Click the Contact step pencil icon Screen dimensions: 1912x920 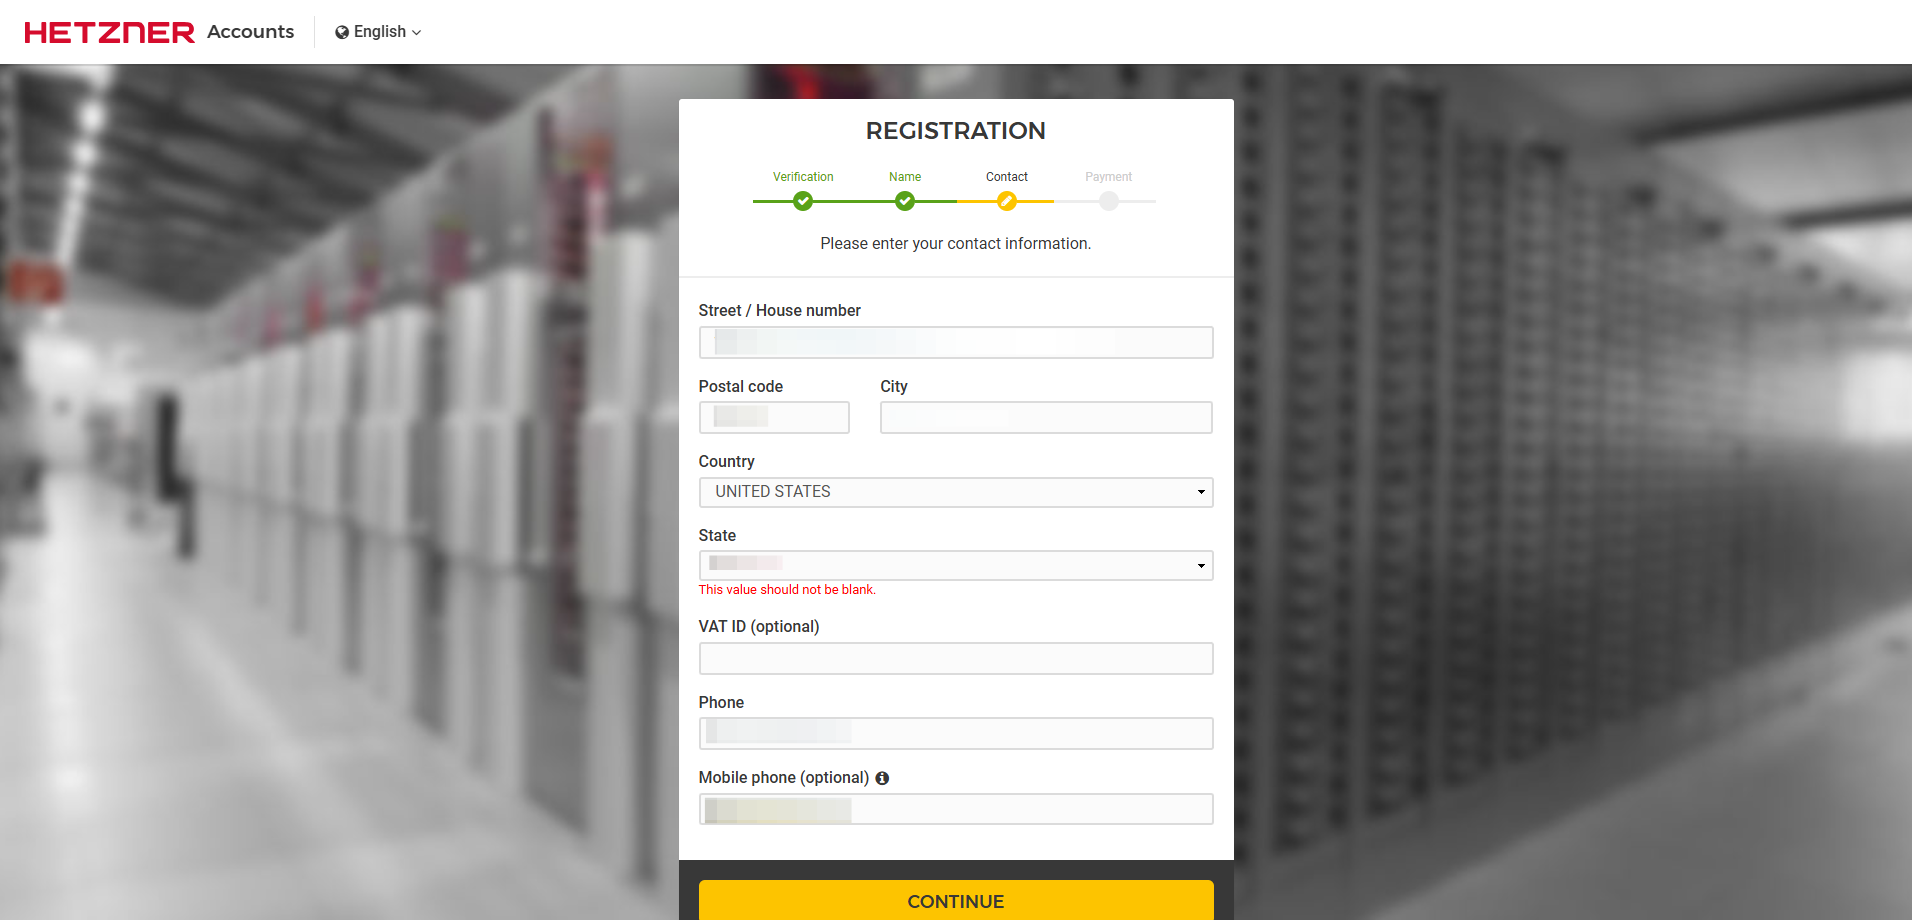pyautogui.click(x=1007, y=201)
